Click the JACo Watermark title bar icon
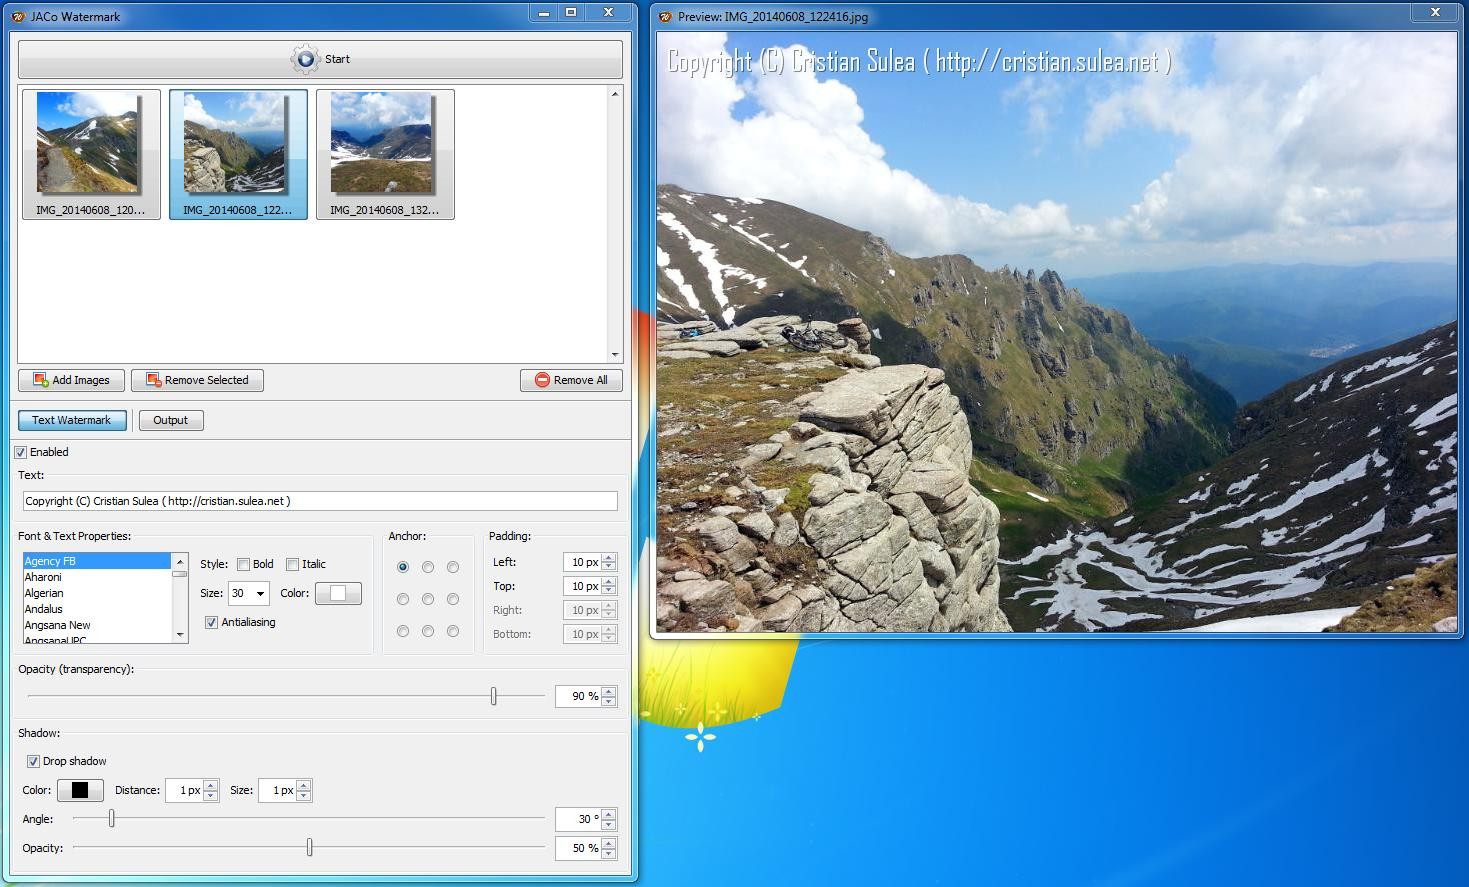The image size is (1469, 887). [18, 17]
